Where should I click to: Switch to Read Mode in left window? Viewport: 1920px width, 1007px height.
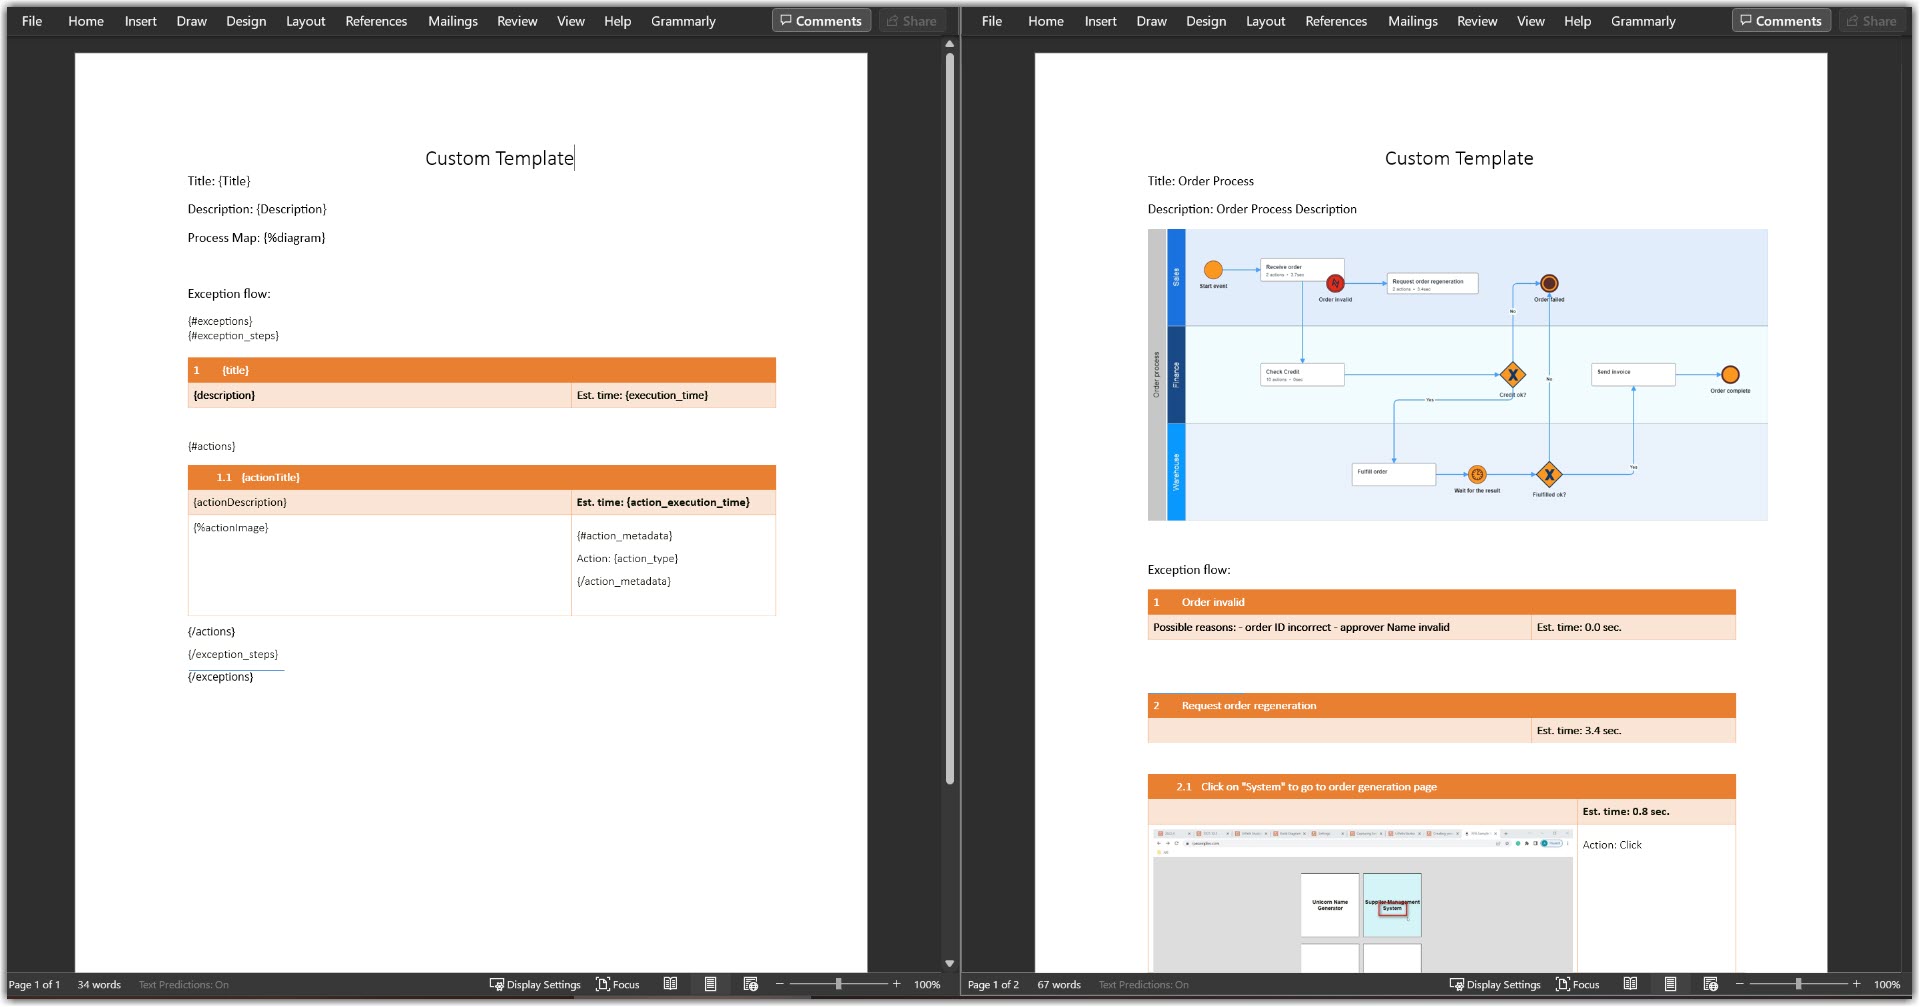[670, 984]
